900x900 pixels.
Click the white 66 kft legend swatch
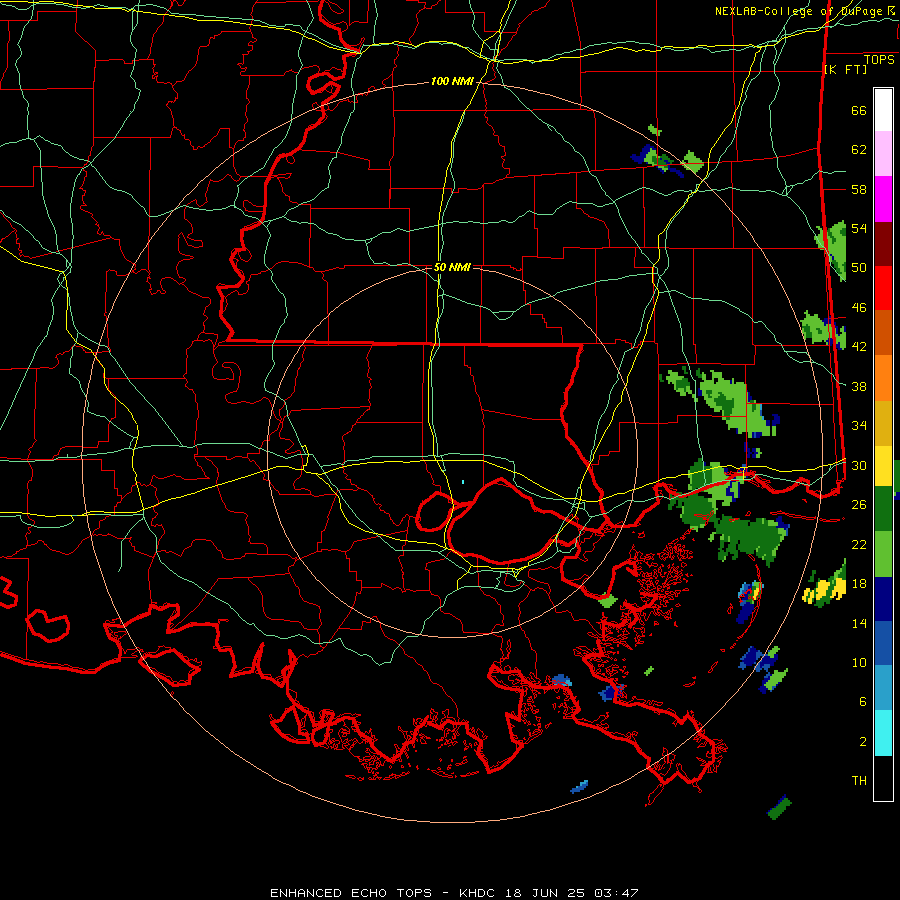click(x=883, y=110)
